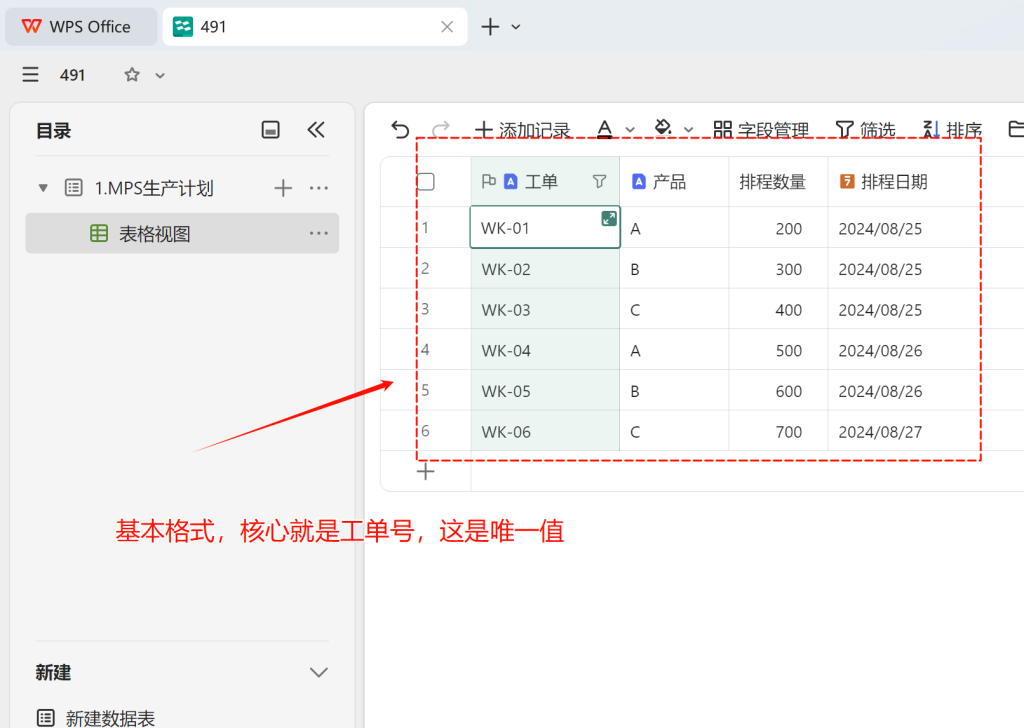Image resolution: width=1024 pixels, height=728 pixels.
Task: Apply the font color tool
Action: [605, 130]
